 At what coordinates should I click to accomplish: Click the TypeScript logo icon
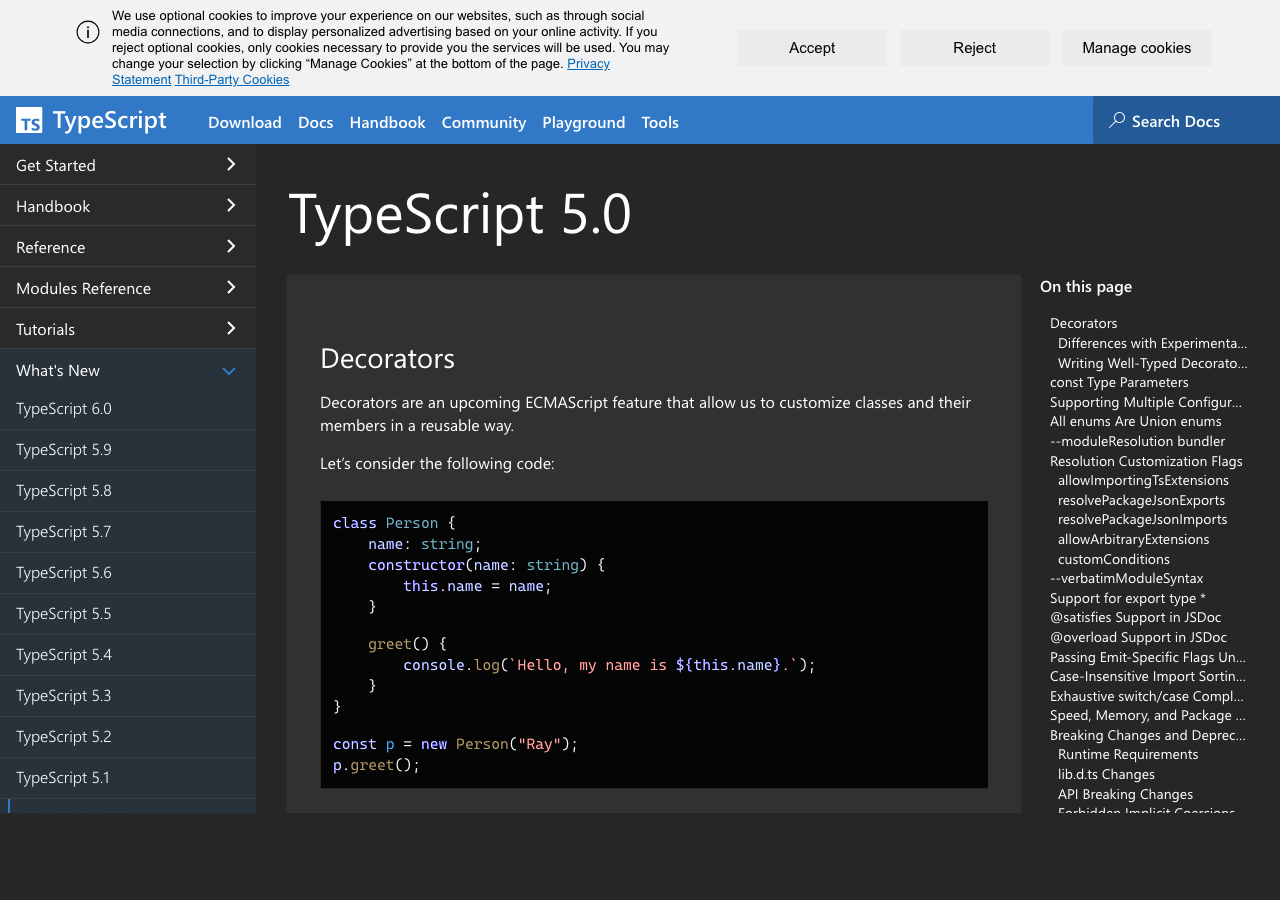(29, 120)
